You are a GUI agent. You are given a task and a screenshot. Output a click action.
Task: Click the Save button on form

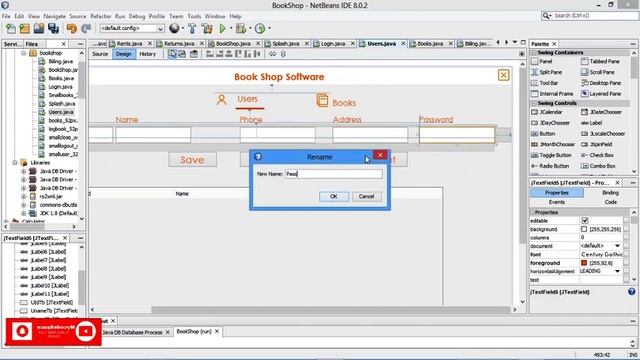click(x=192, y=160)
